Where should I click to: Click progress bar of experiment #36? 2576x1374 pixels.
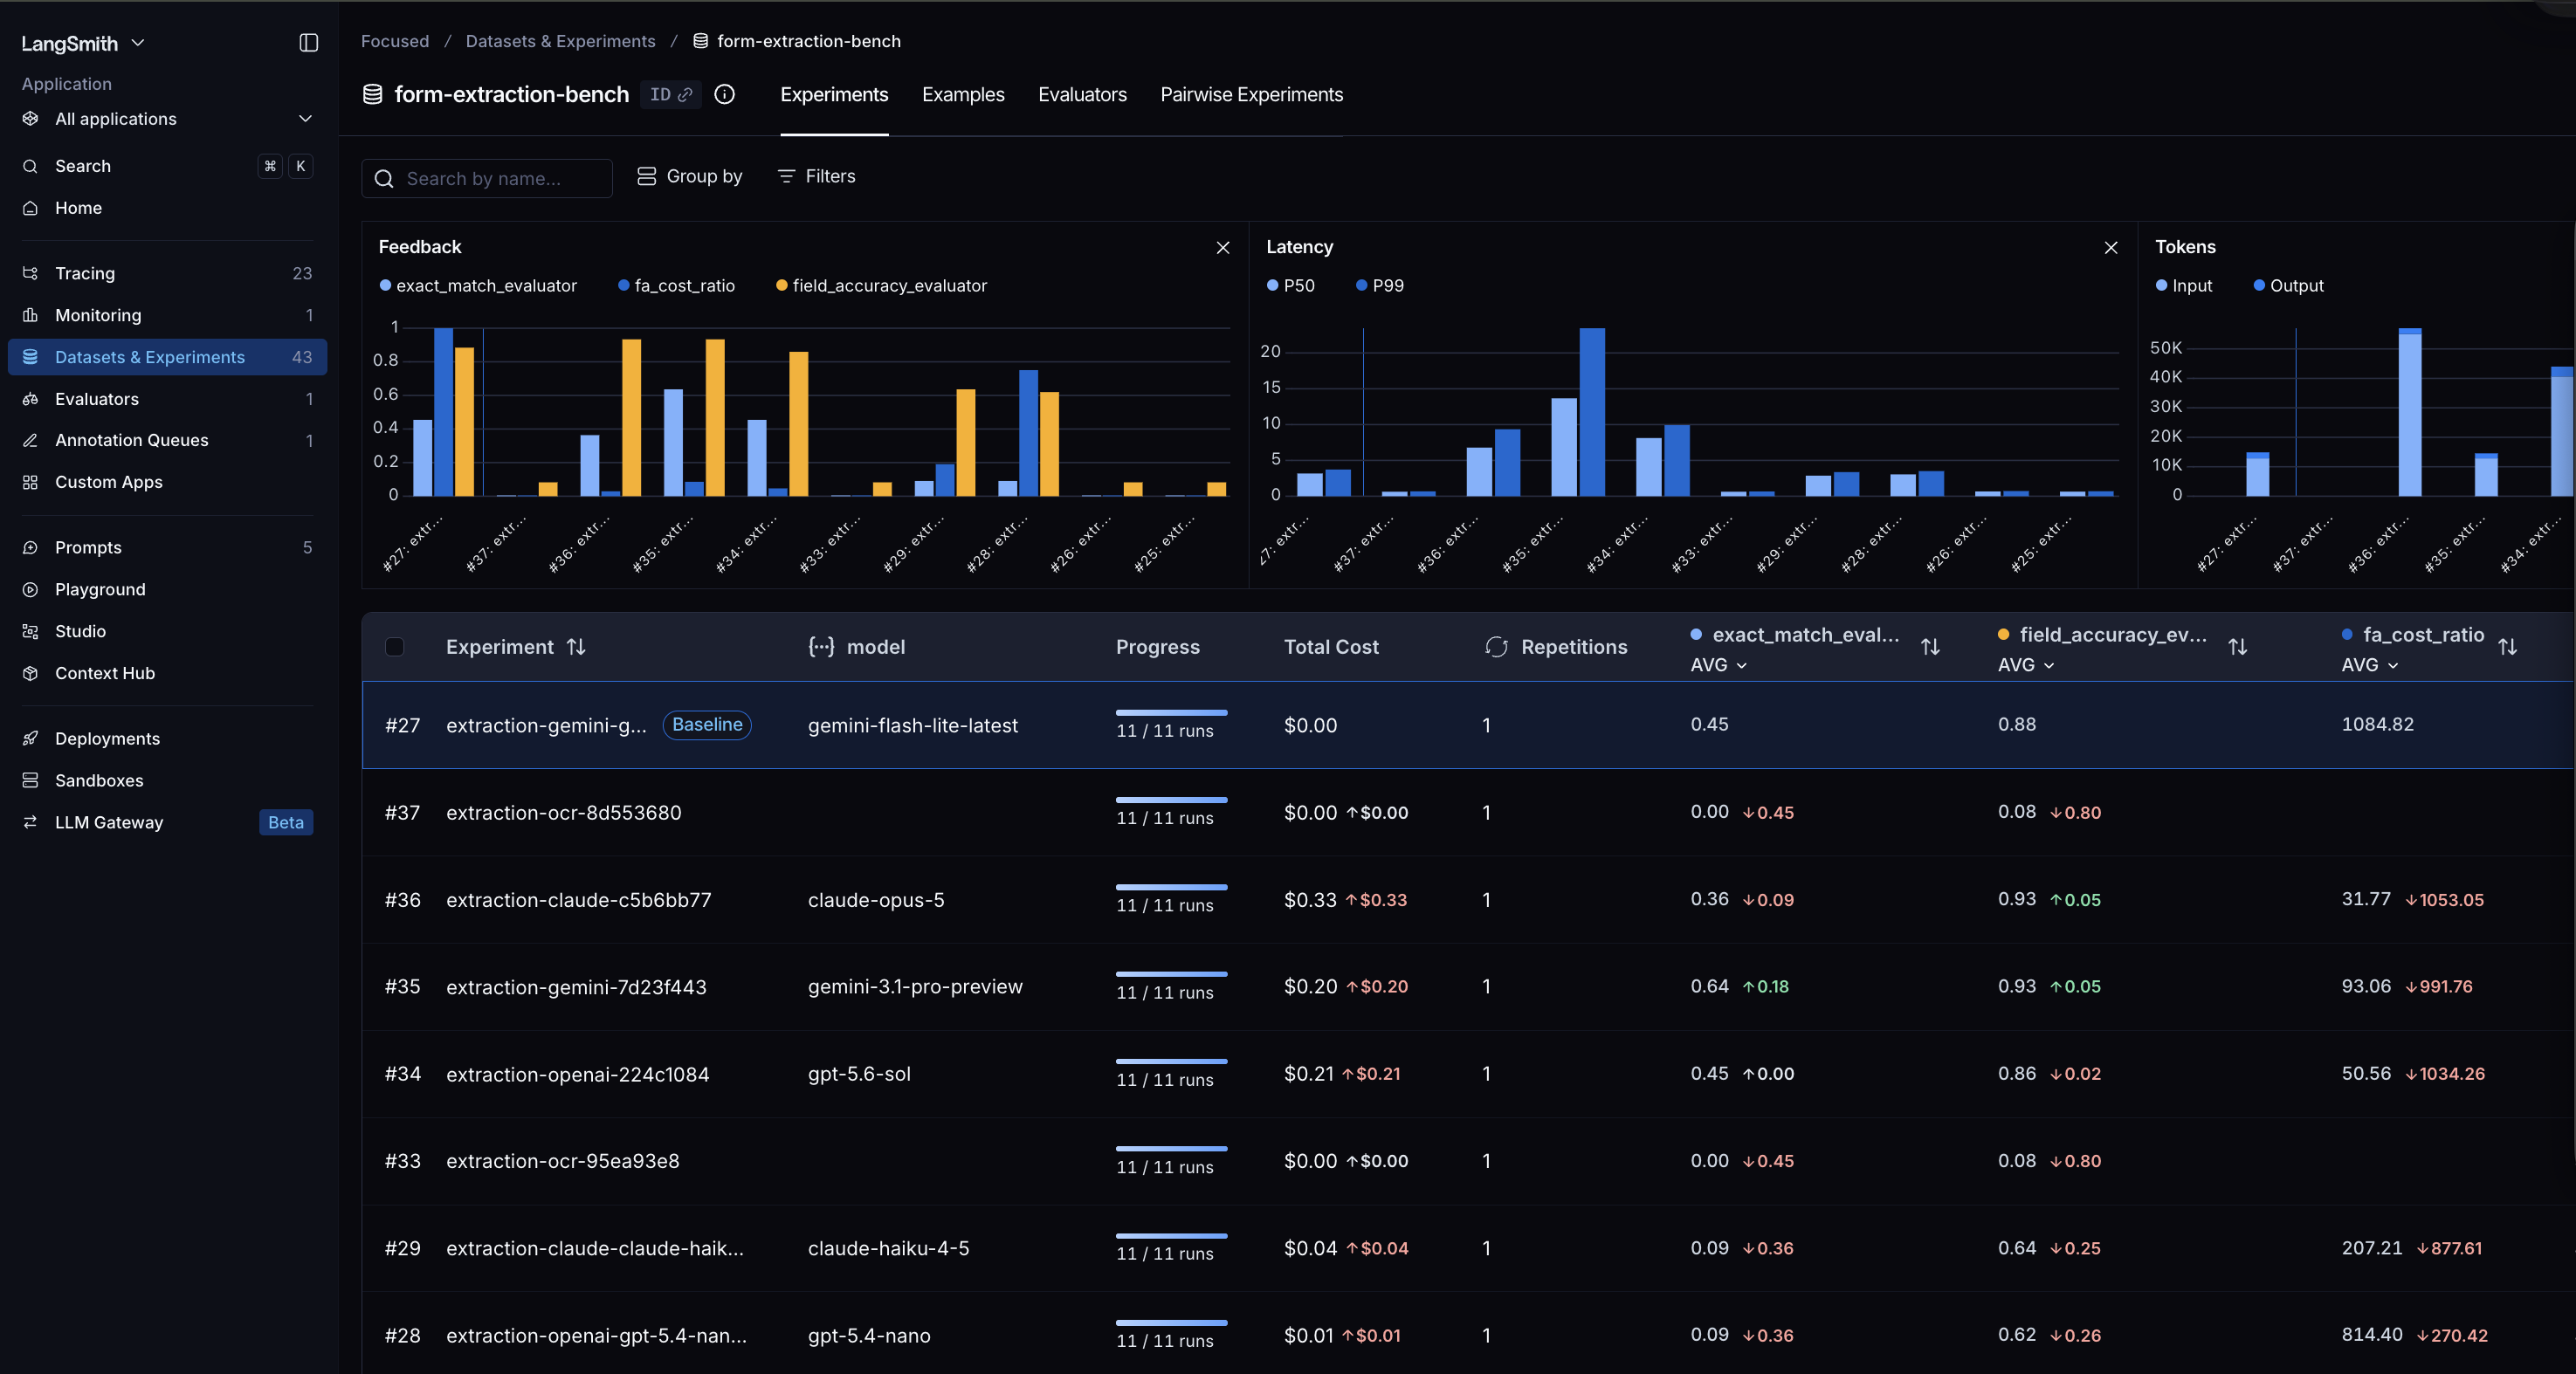coord(1171,887)
